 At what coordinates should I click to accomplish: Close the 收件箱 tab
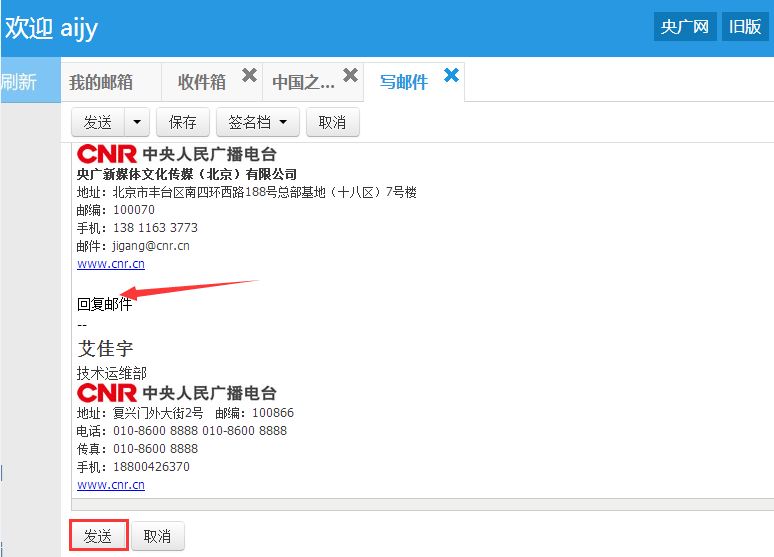(x=249, y=76)
